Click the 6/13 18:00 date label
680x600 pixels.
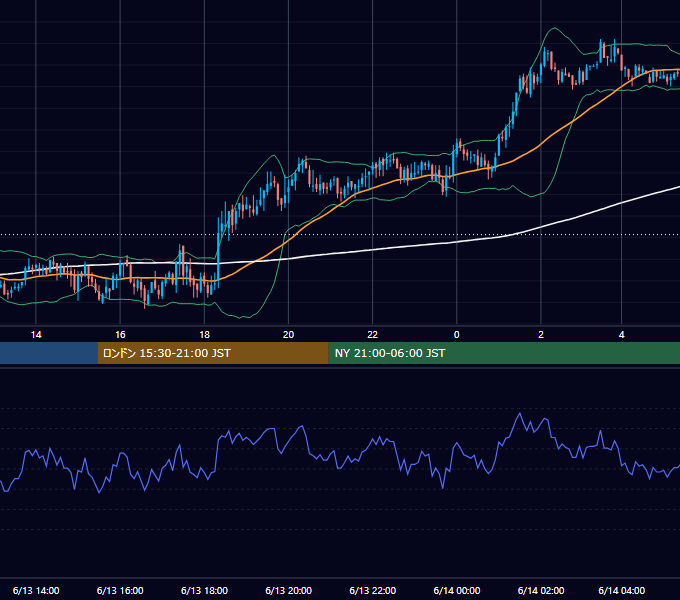(x=204, y=590)
